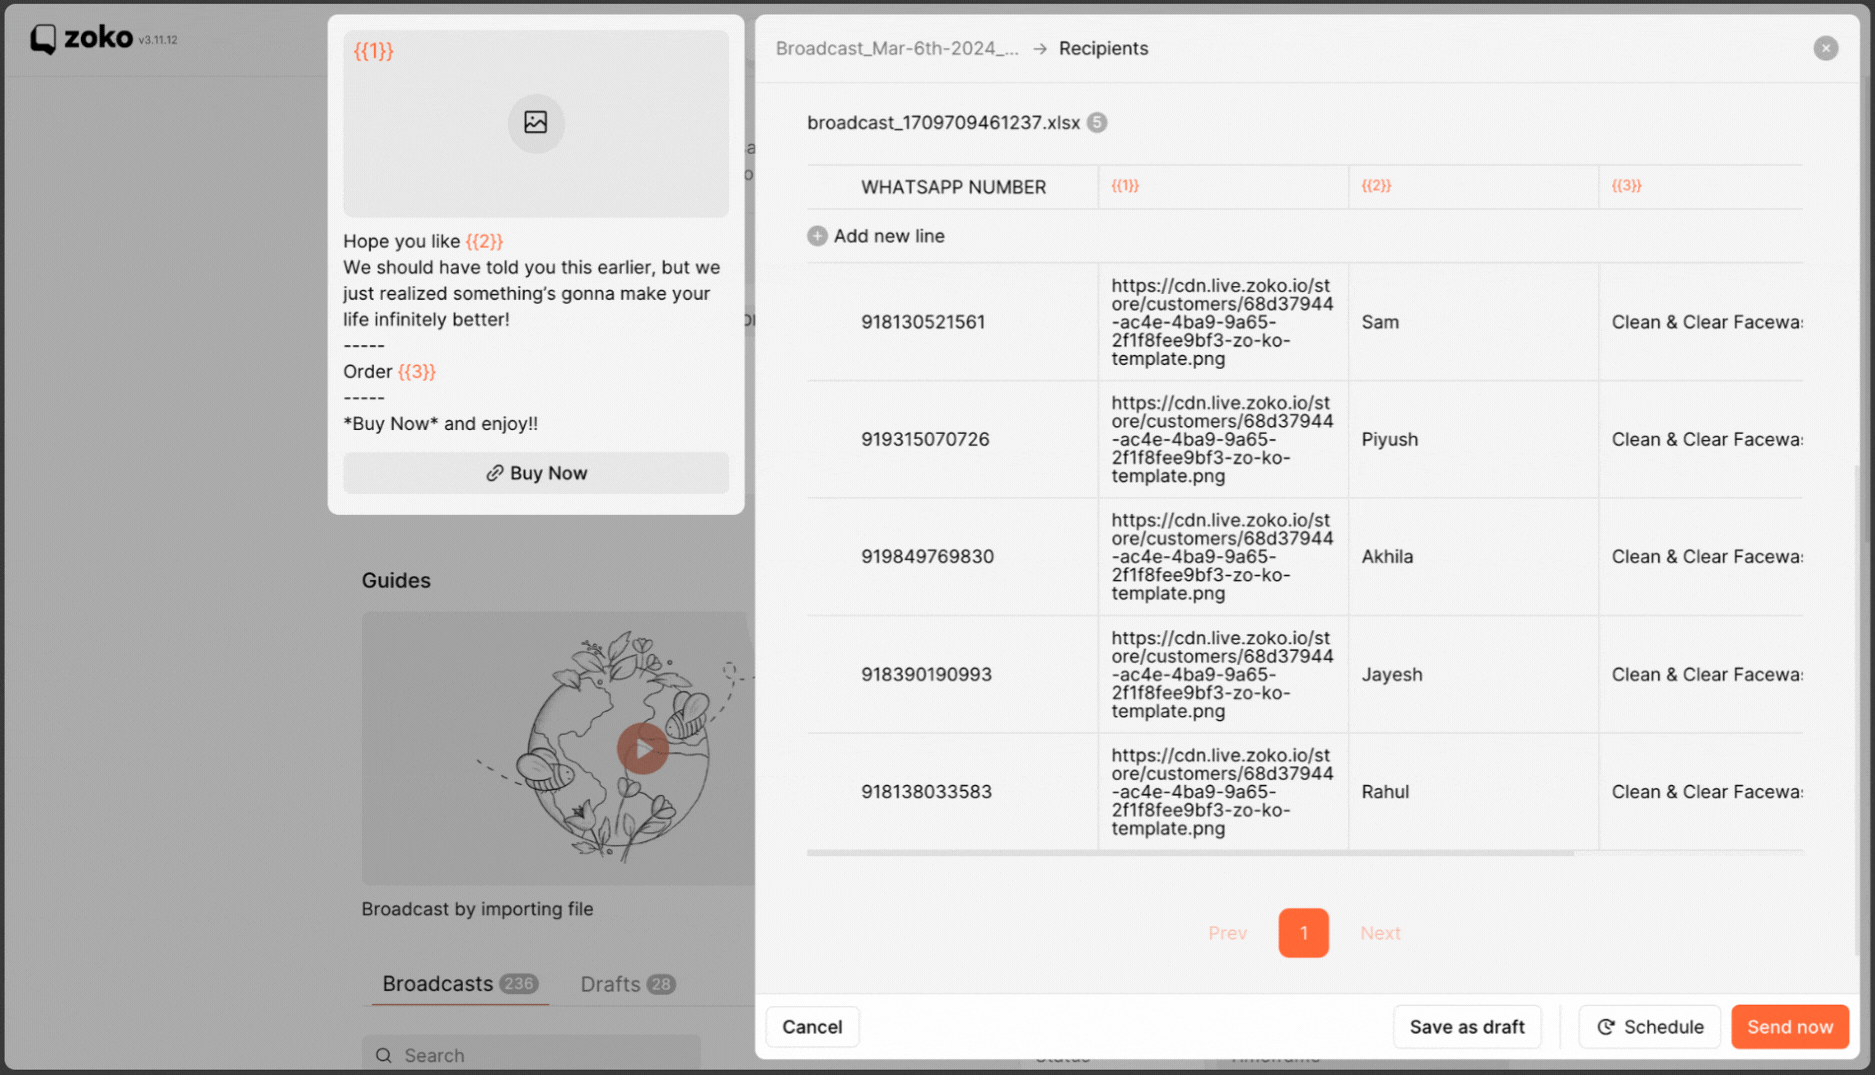Click the Order {{3}} line in preview

click(x=389, y=371)
